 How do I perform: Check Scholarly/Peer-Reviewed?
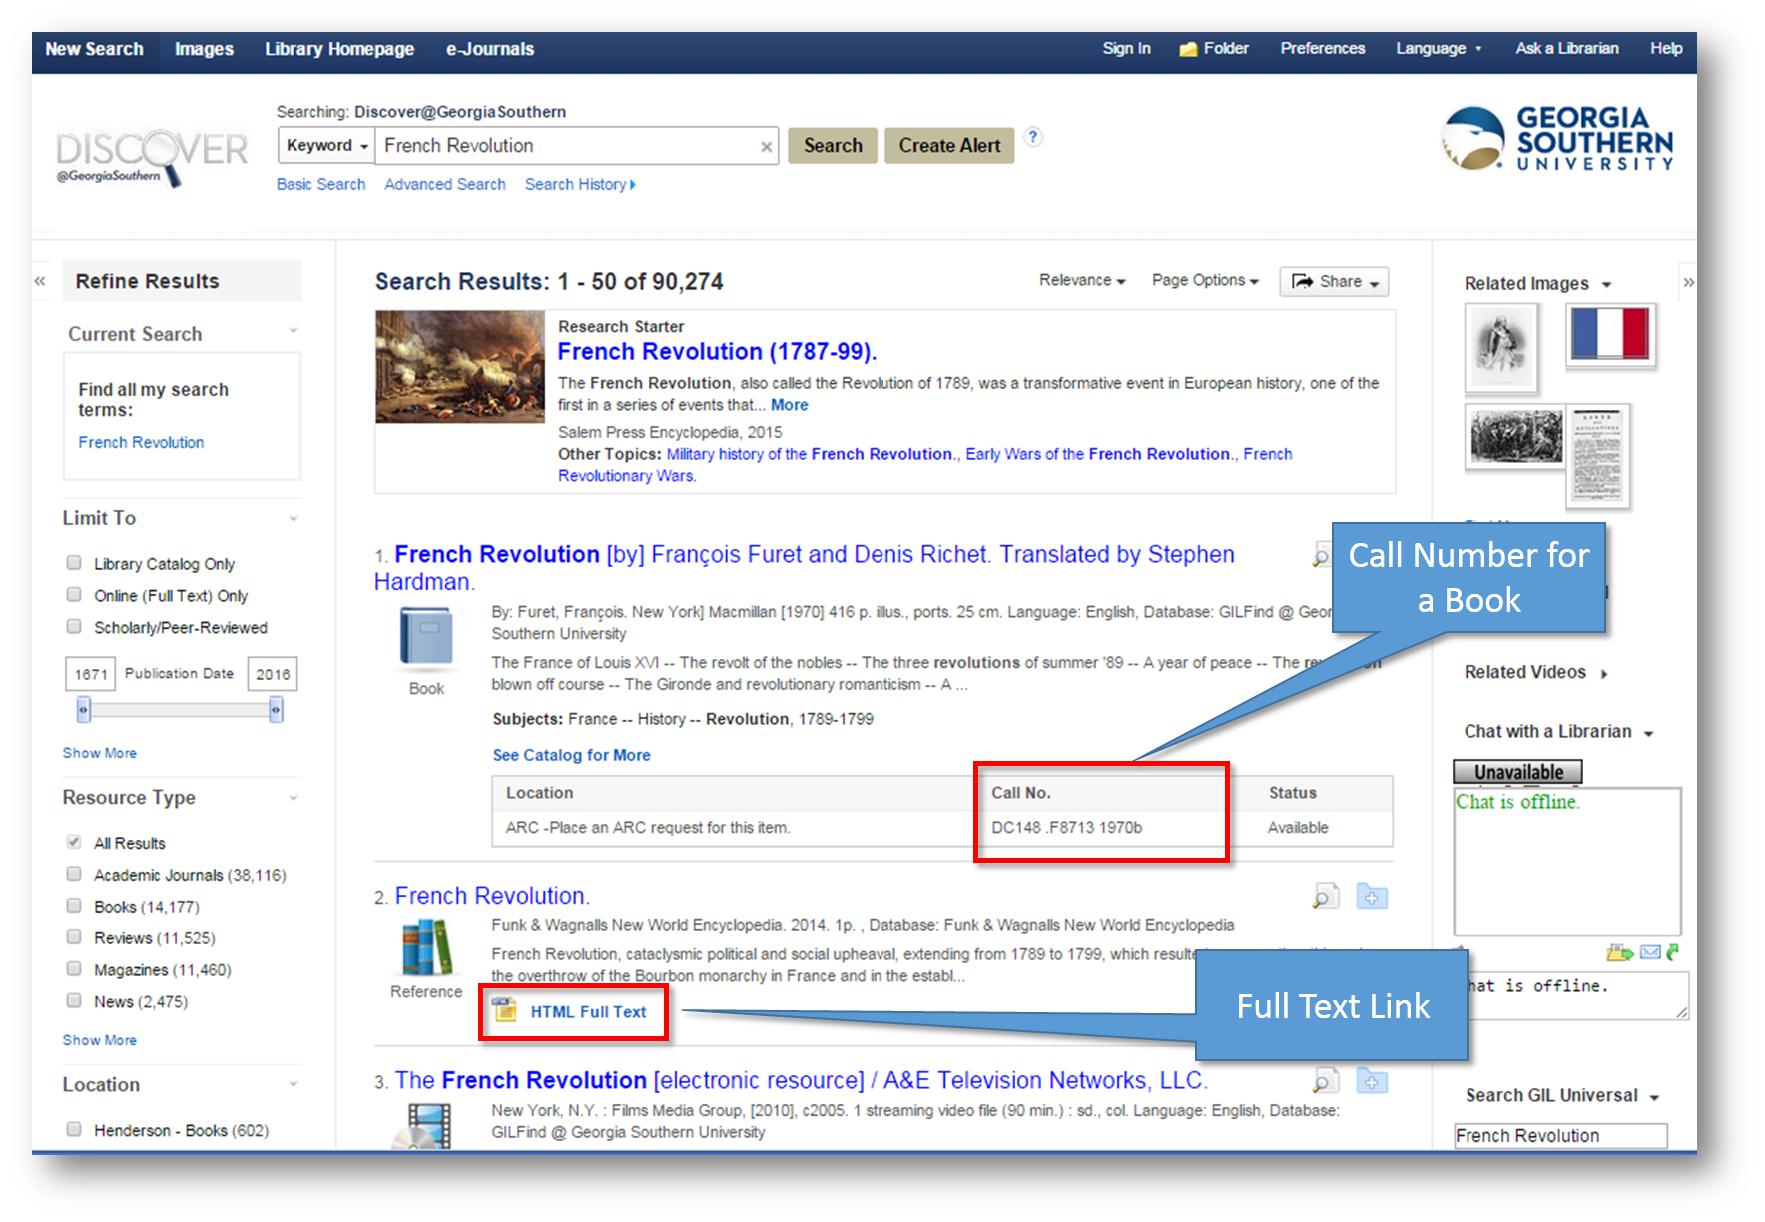(x=74, y=627)
